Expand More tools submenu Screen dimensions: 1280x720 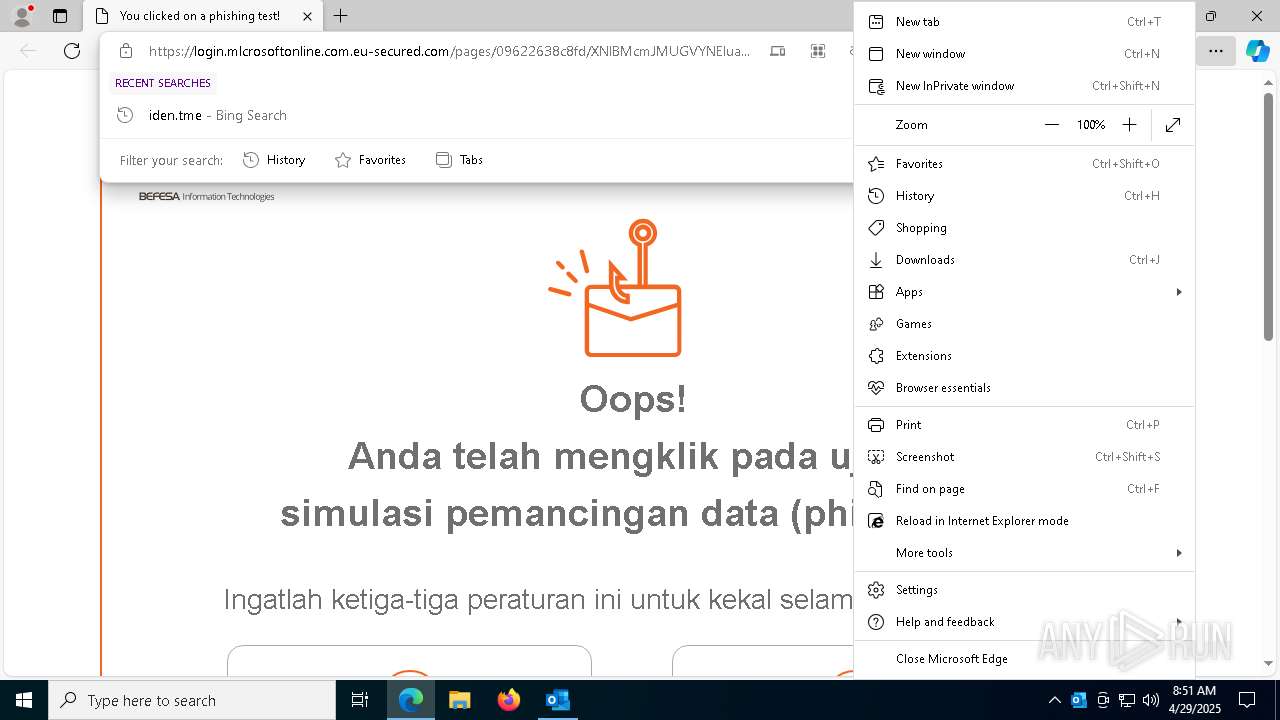point(1024,553)
